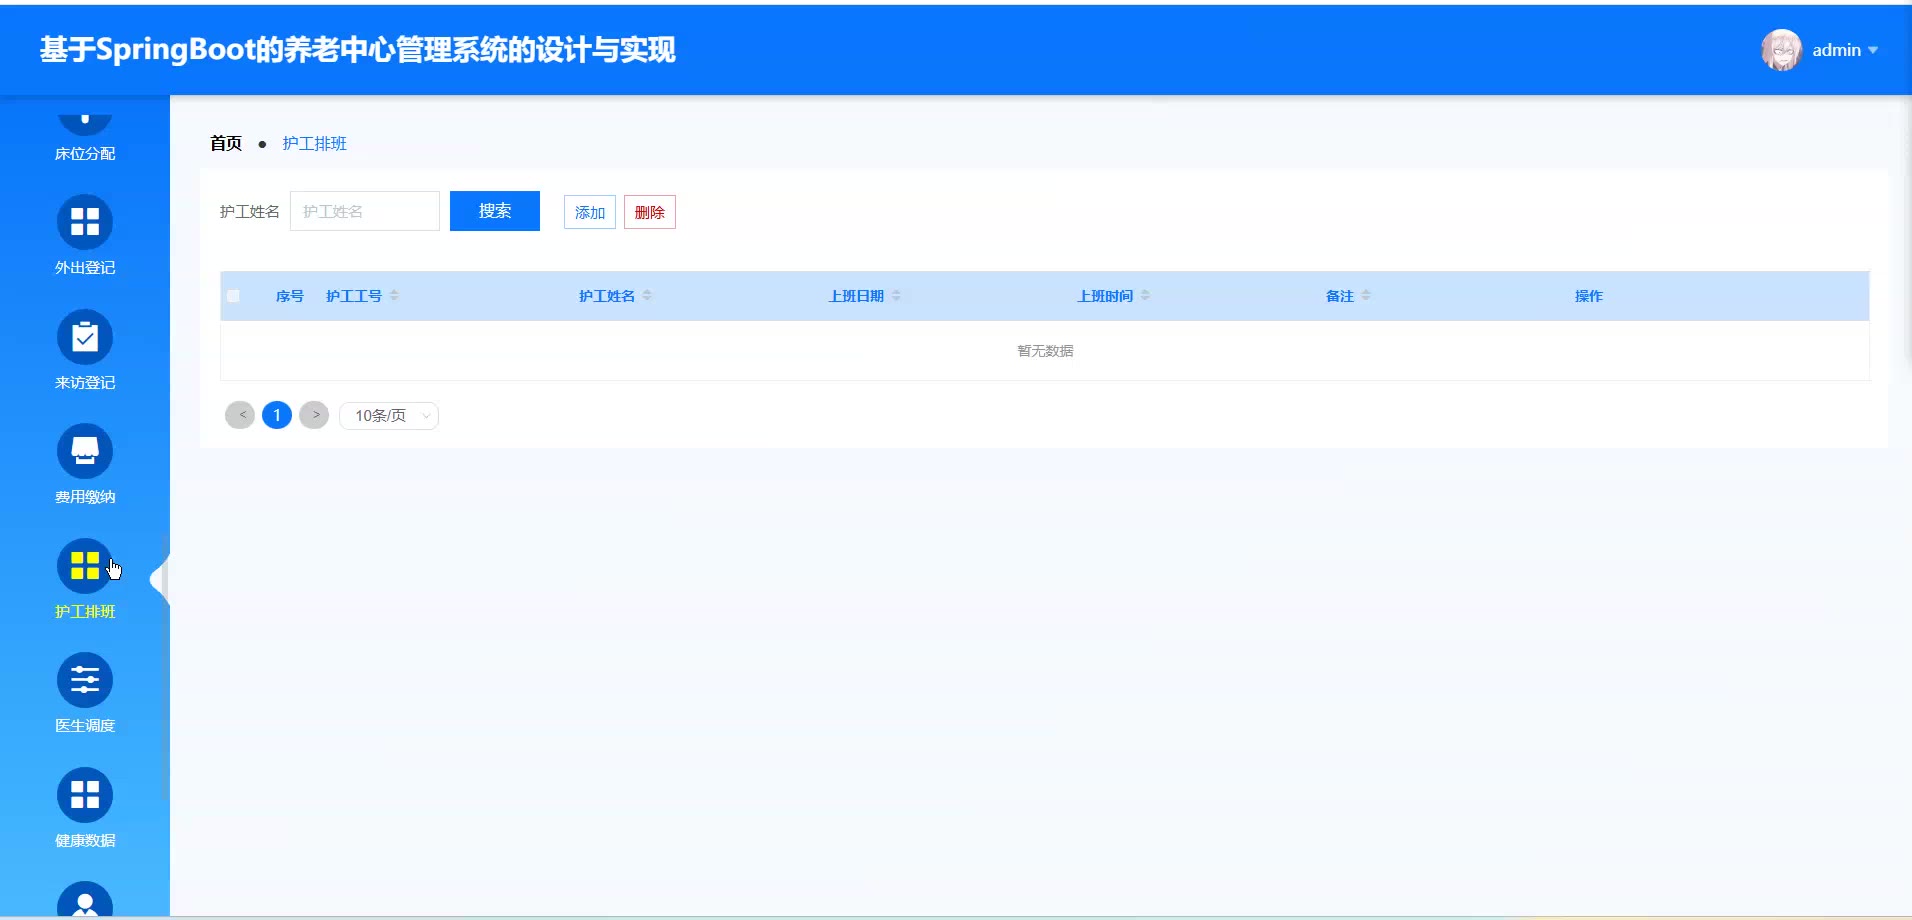
Task: Click the 护工姓名 table column header text
Action: pyautogui.click(x=607, y=296)
